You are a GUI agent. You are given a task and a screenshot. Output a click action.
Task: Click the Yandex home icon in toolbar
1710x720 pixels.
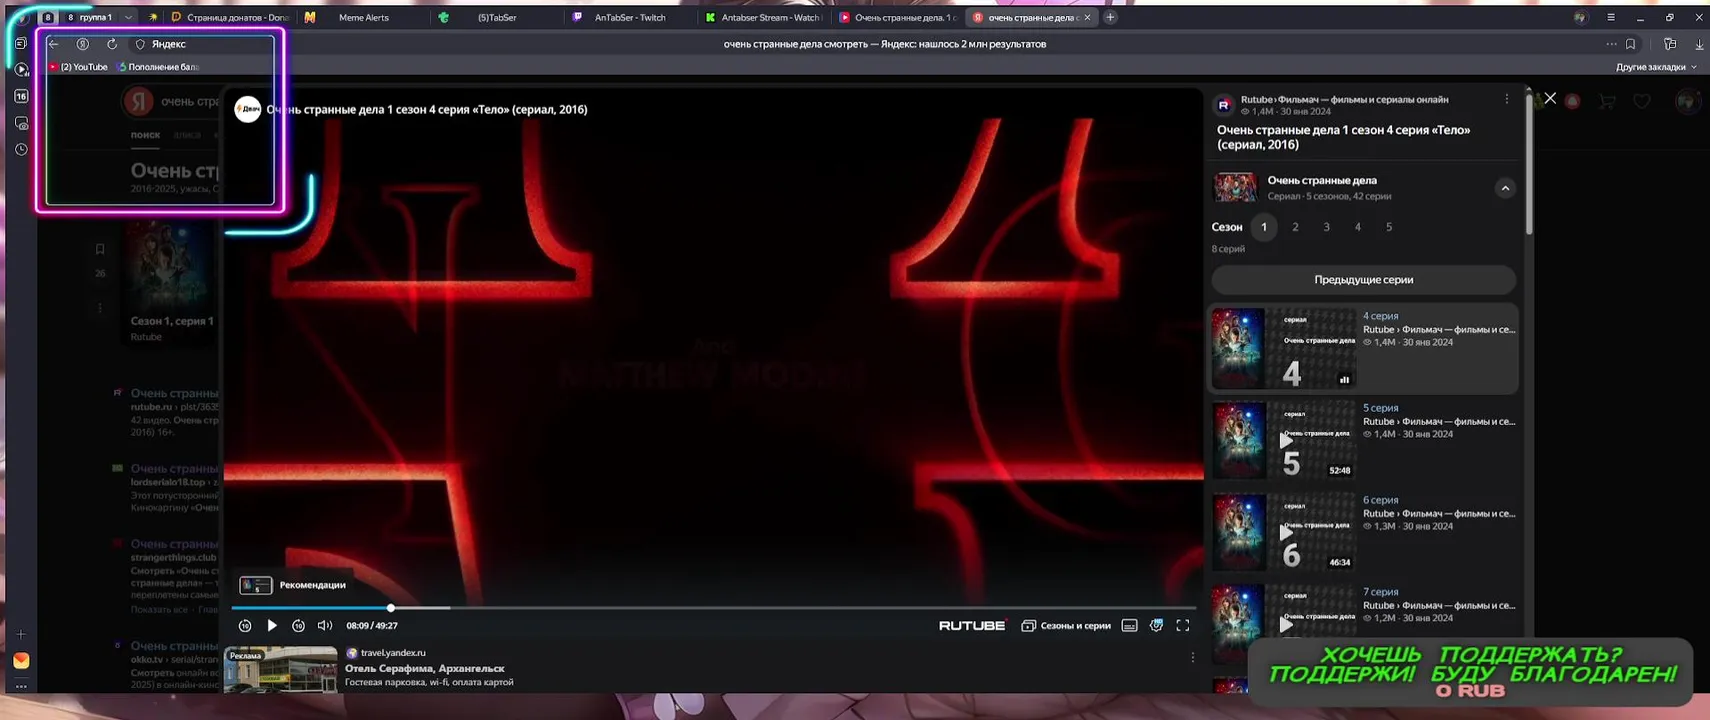(x=83, y=44)
